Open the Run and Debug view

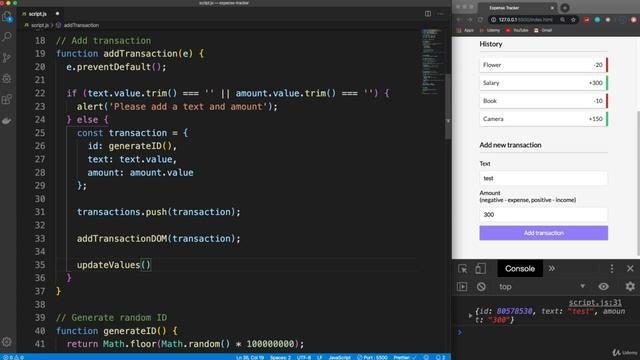[x=7, y=78]
